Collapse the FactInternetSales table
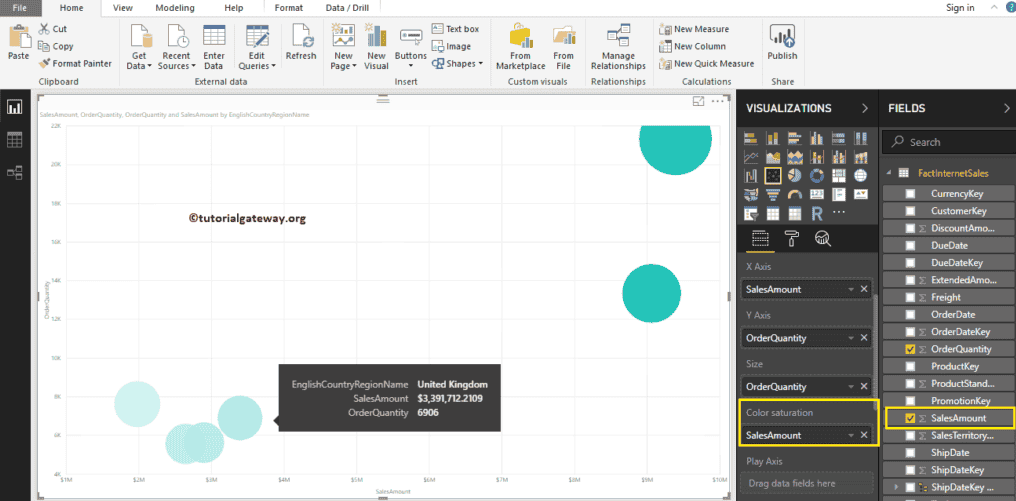Viewport: 1016px width, 501px height. pos(889,173)
